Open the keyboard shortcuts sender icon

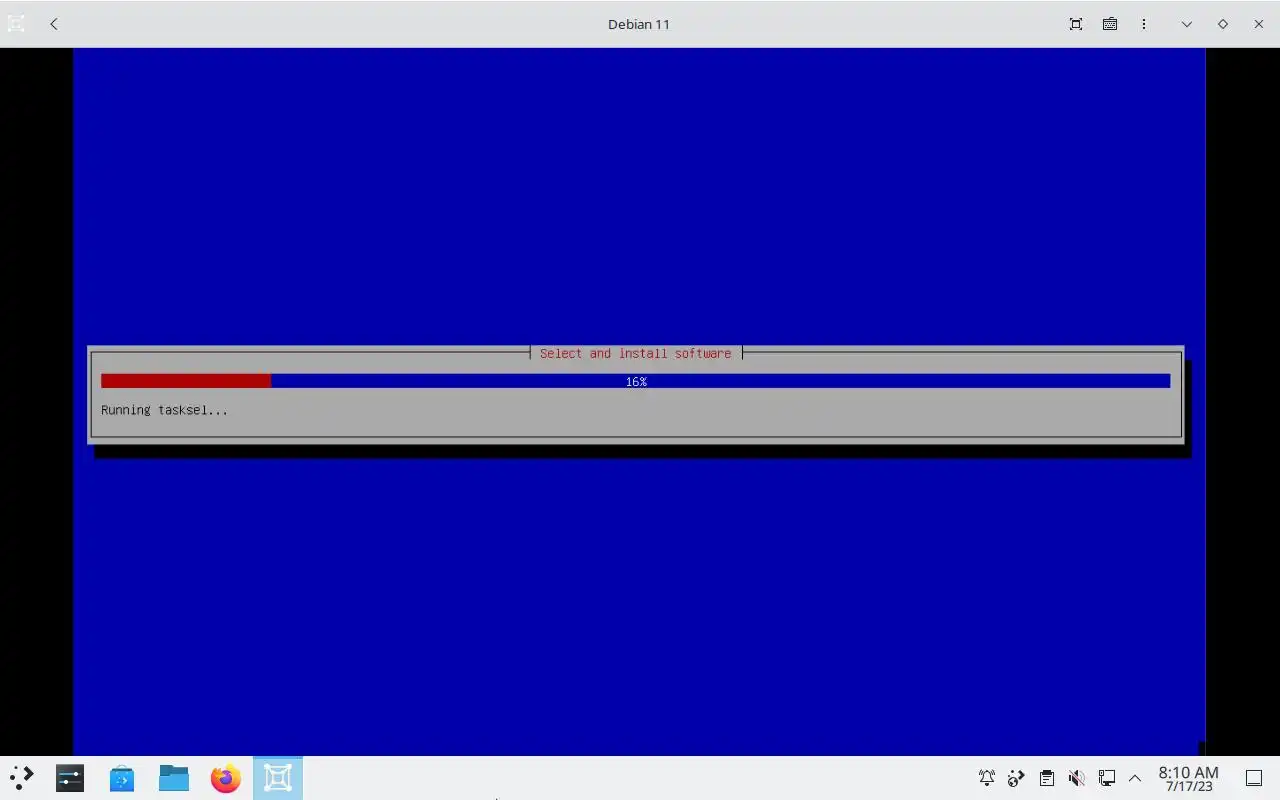point(1110,24)
